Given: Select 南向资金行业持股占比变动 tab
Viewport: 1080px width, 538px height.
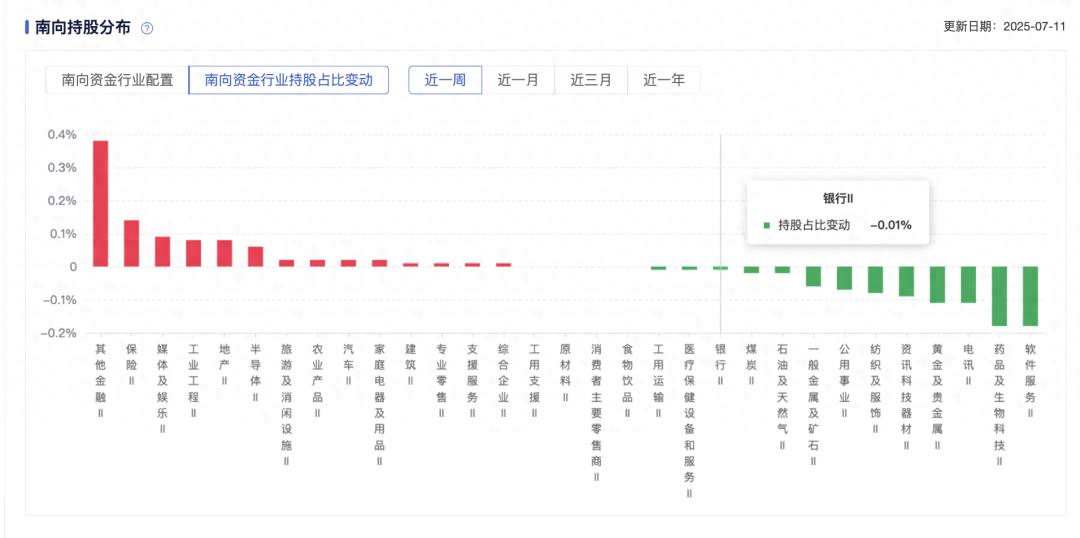Looking at the screenshot, I should tap(288, 80).
